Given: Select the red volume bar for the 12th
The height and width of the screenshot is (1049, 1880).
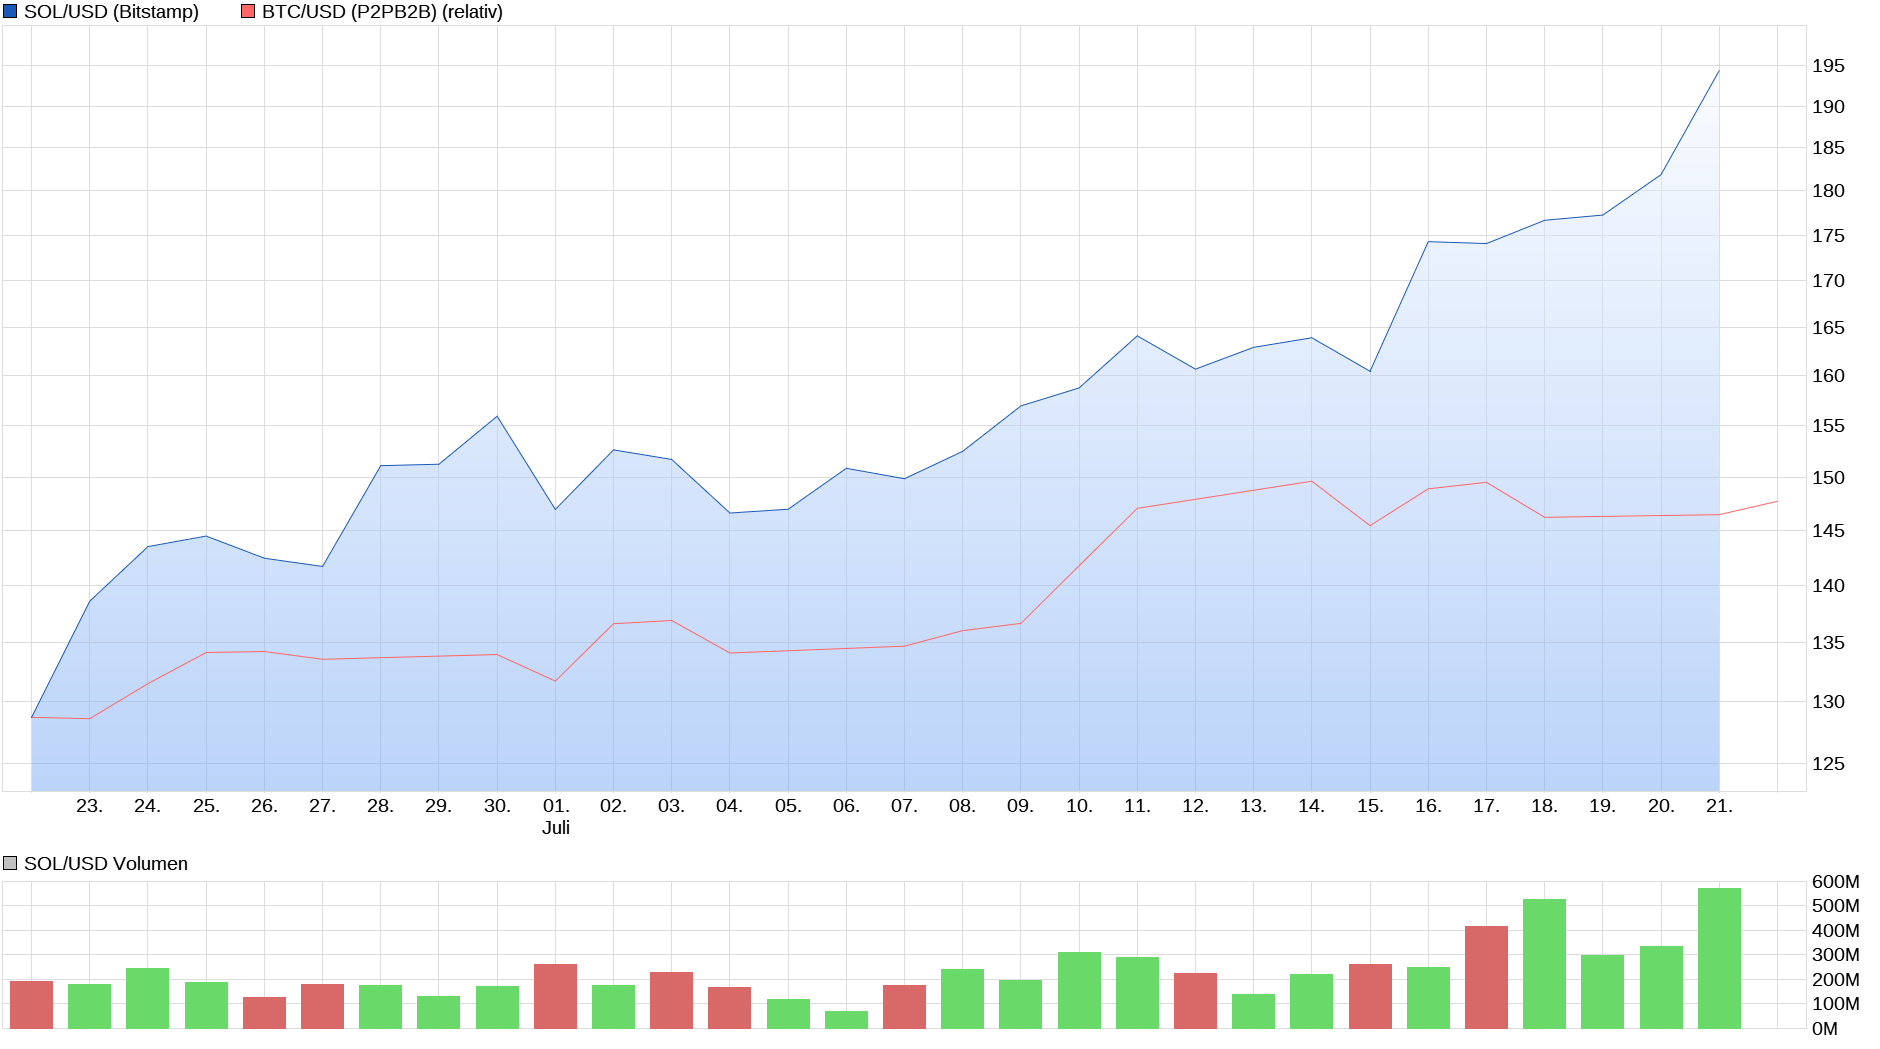Looking at the screenshot, I should pyautogui.click(x=1195, y=1001).
